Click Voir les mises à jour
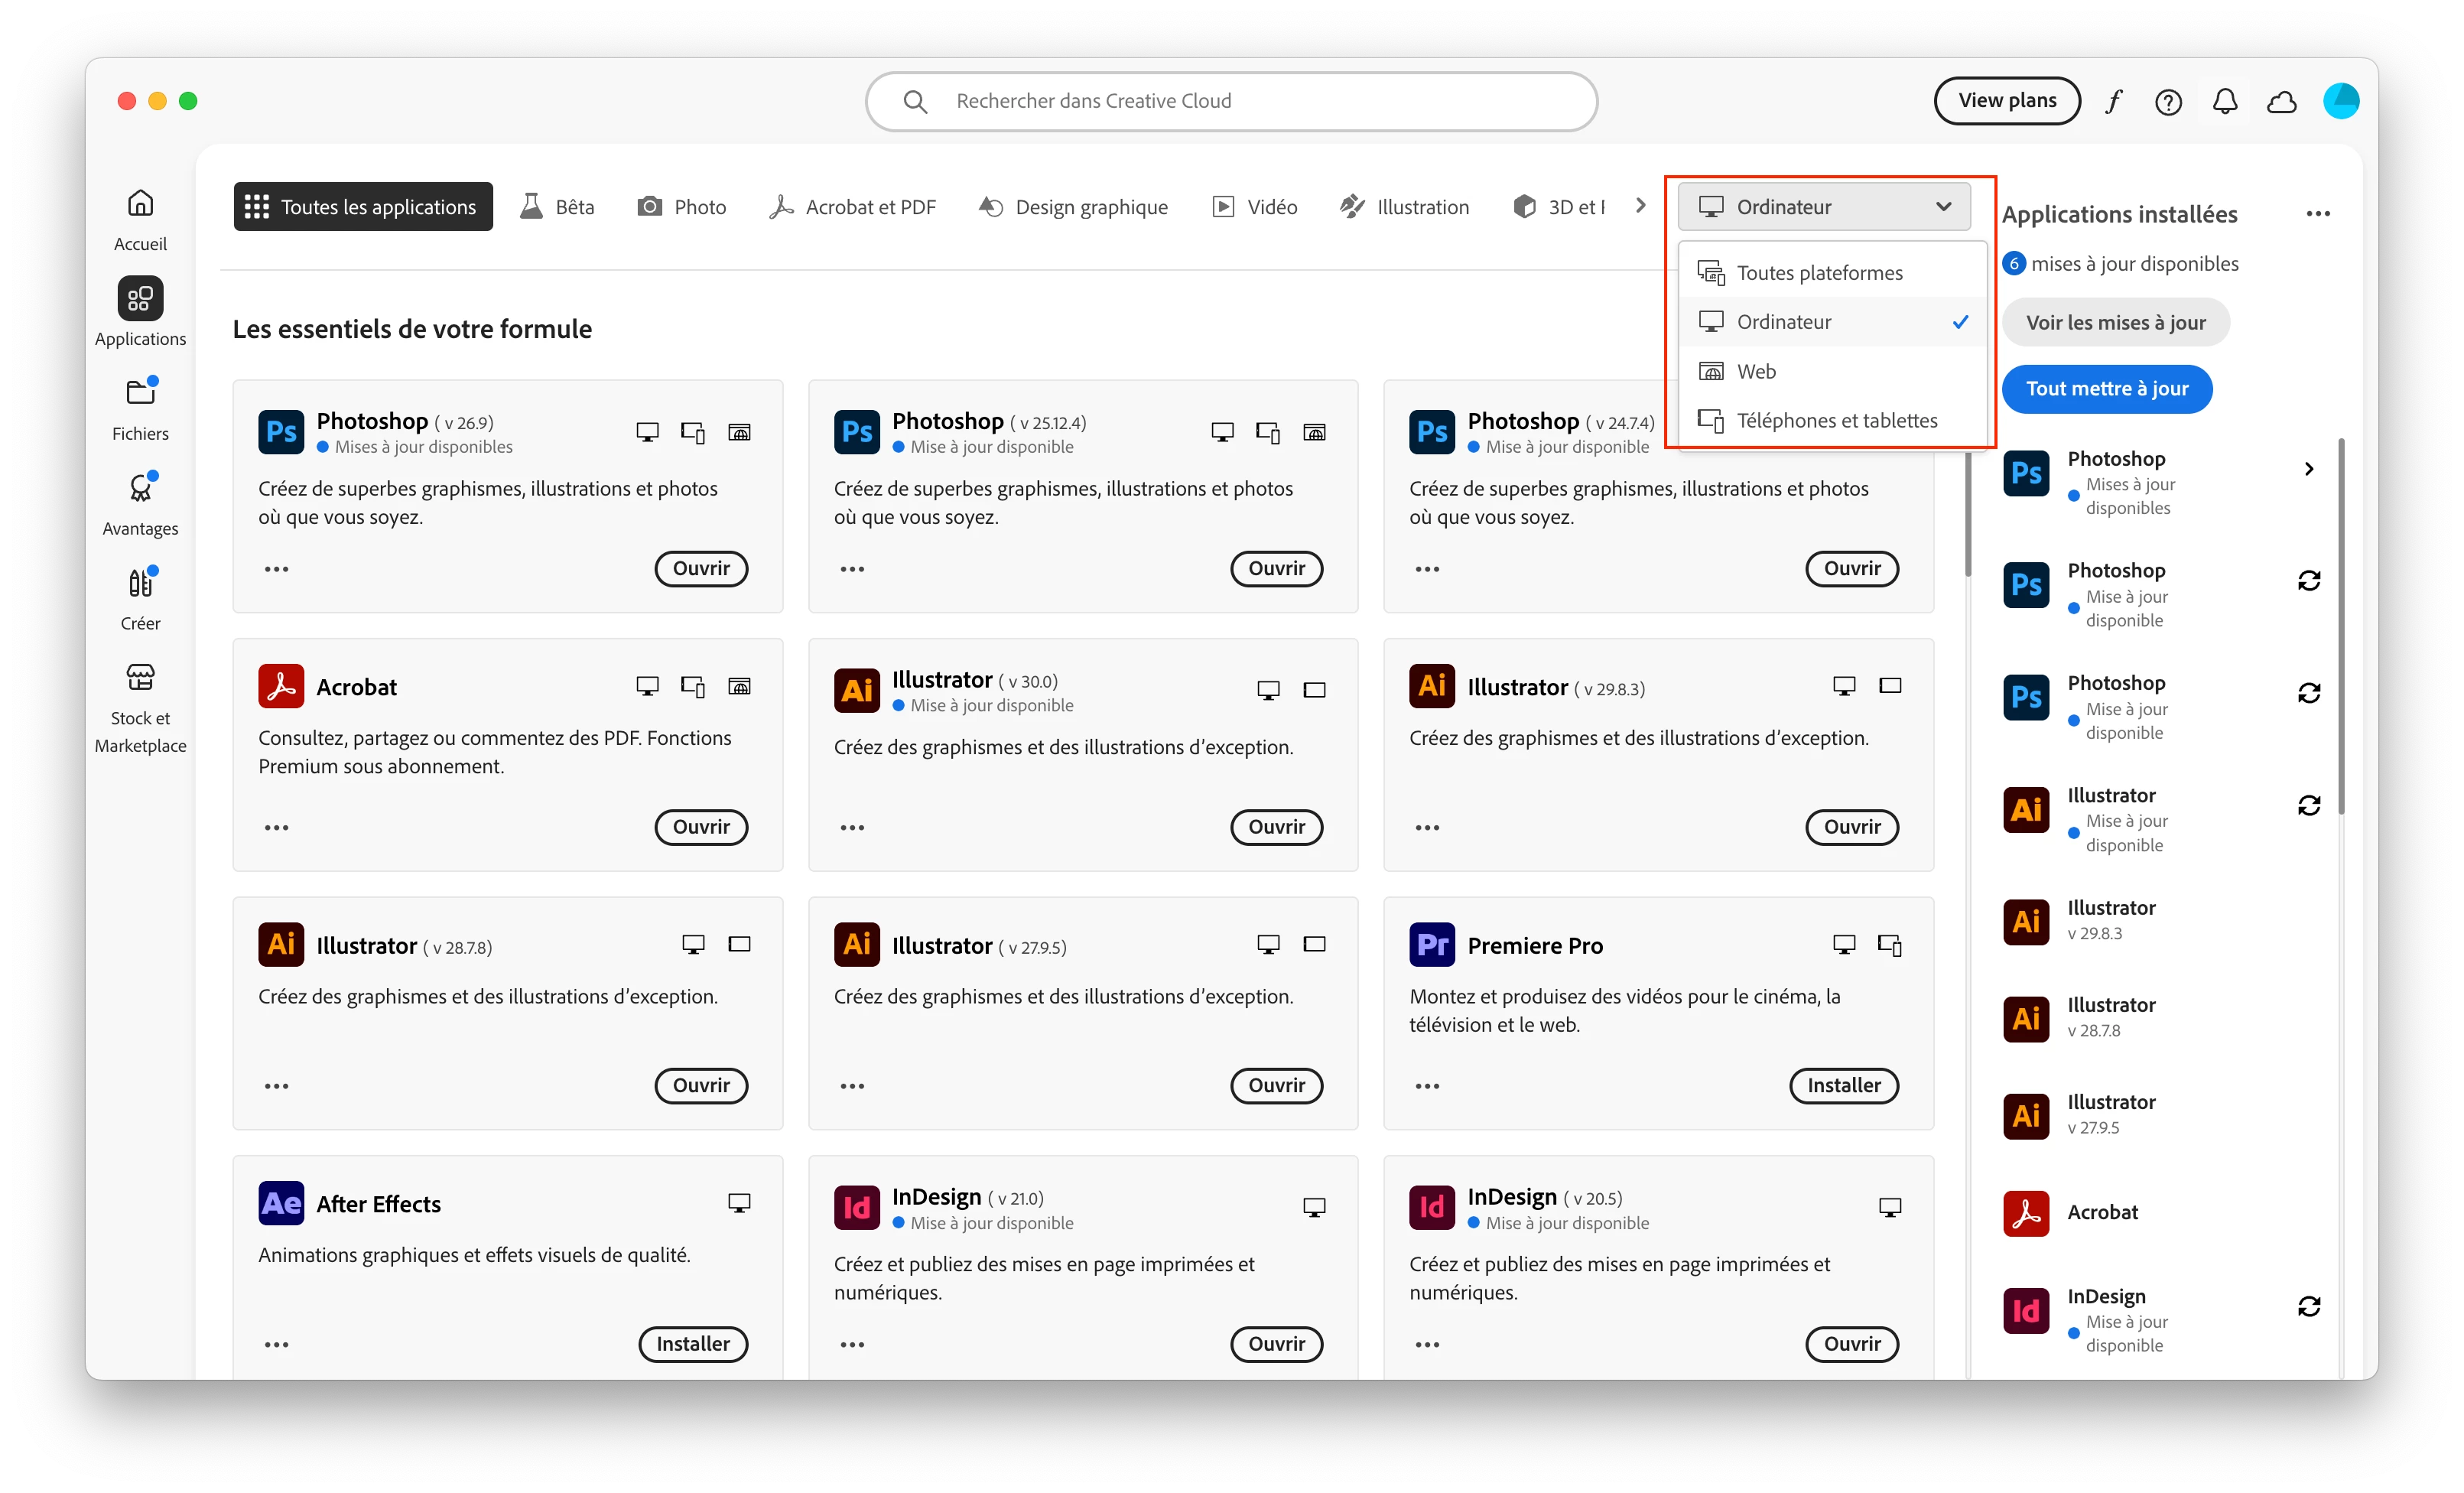Image resolution: width=2464 pixels, height=1493 pixels. (2115, 323)
